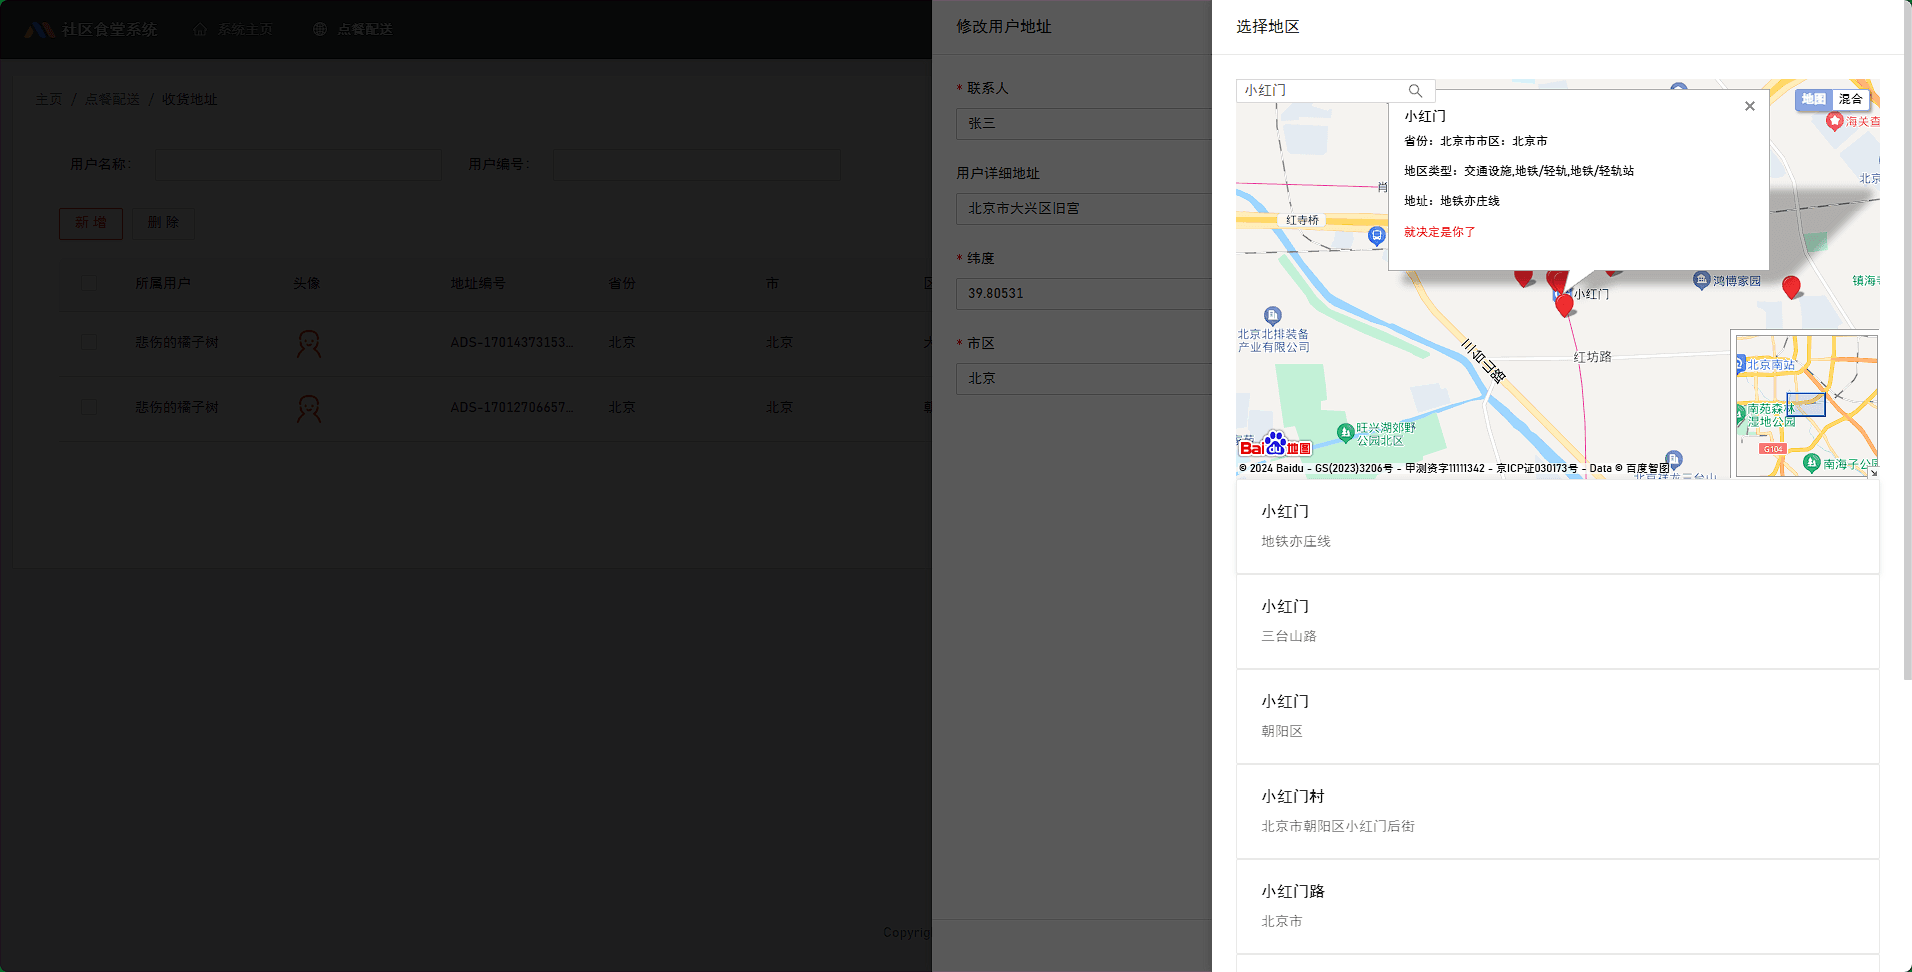Image resolution: width=1912 pixels, height=972 pixels.
Task: Click the 所属用户 column header
Action: click(163, 283)
